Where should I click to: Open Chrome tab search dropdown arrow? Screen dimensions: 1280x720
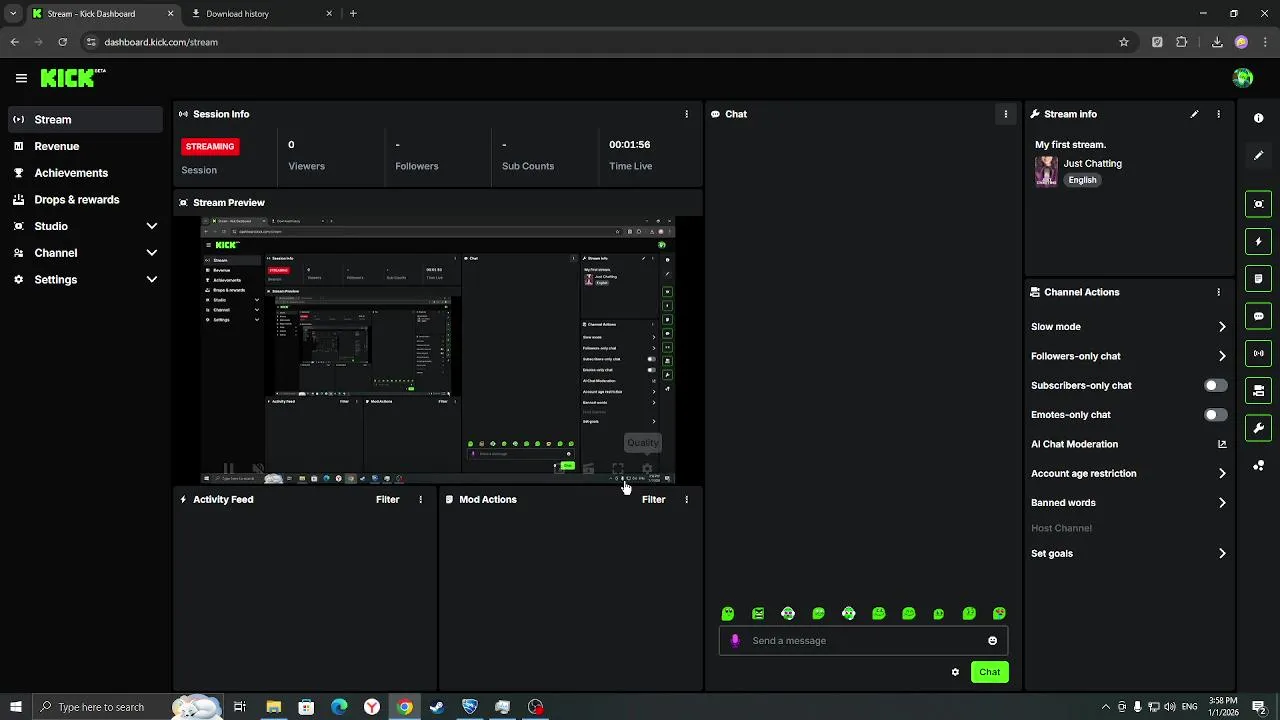click(12, 14)
